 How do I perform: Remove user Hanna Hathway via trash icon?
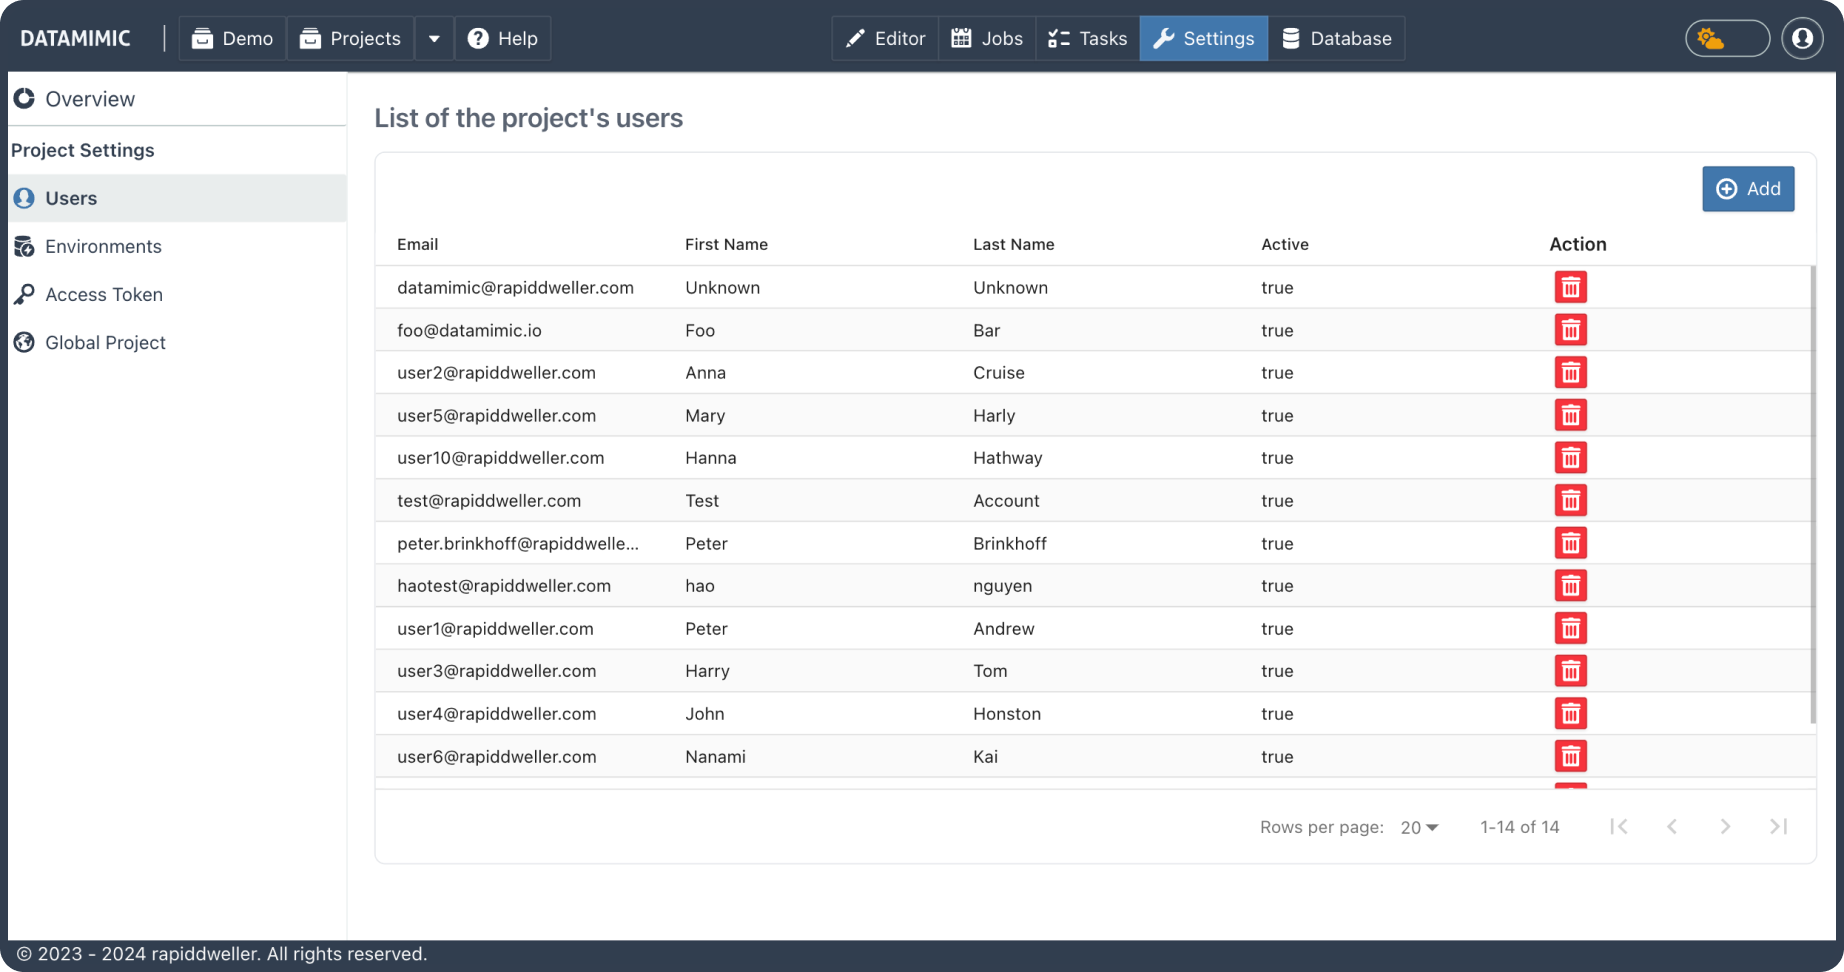[1570, 458]
